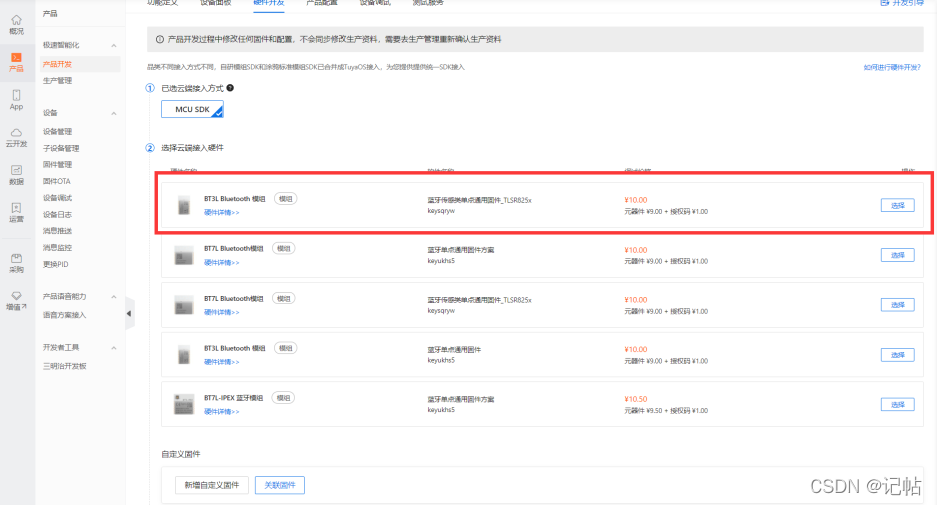Open 生产管理 in the sidebar
The width and height of the screenshot is (937, 505).
(57, 81)
